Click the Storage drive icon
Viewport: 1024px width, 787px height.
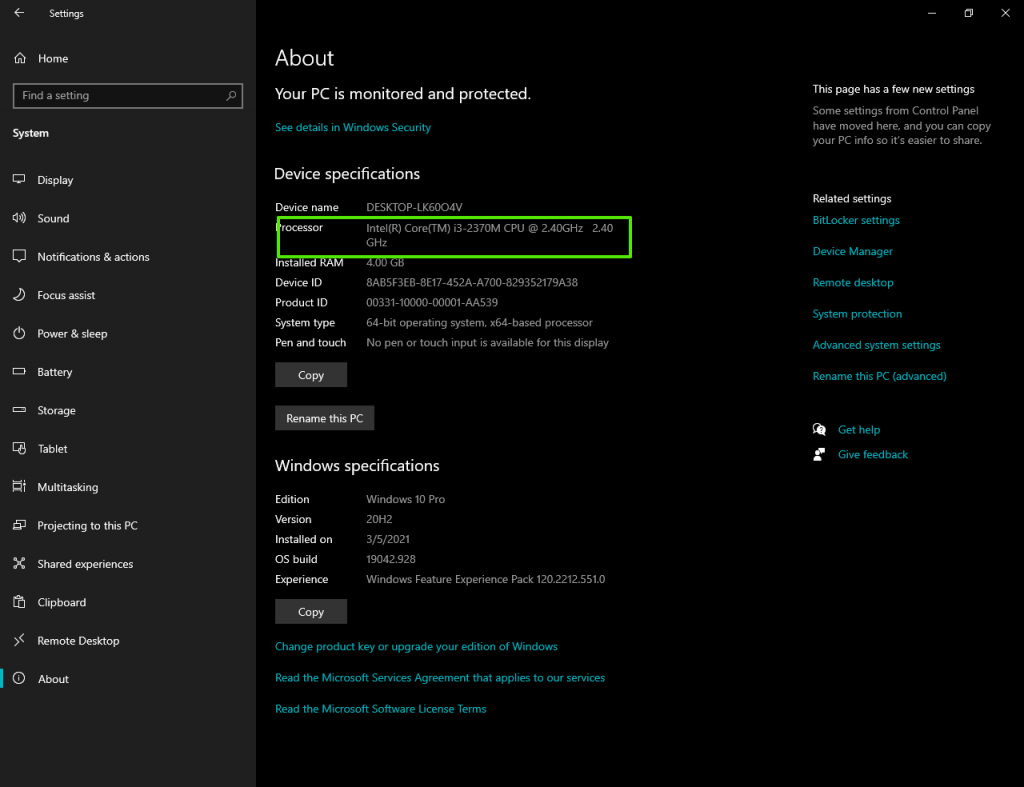20,410
